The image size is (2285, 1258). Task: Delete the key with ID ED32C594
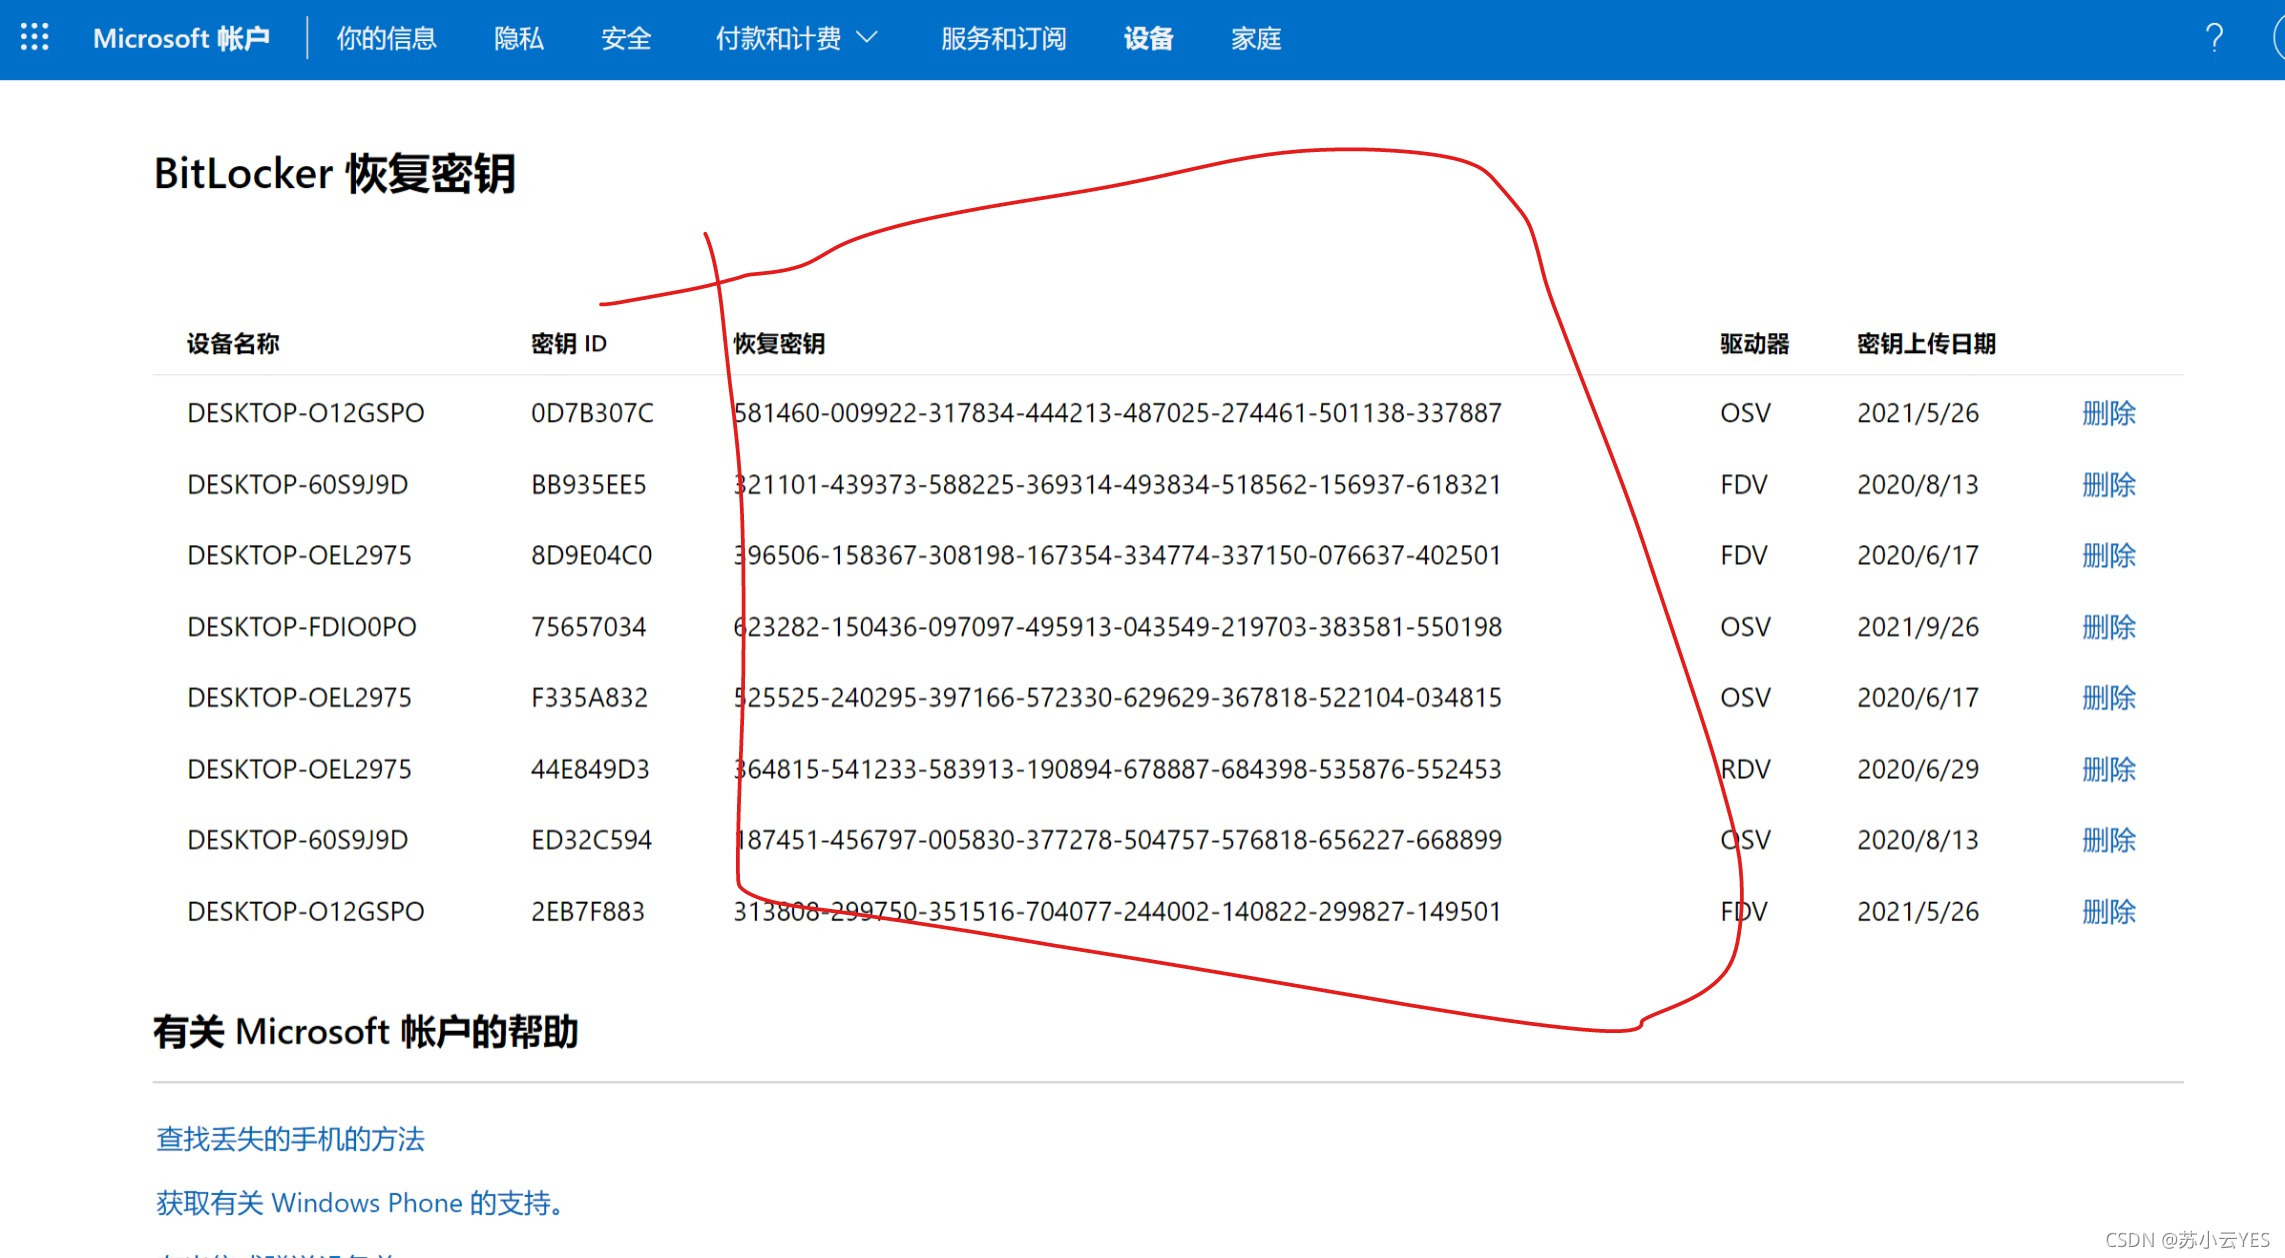[x=2108, y=841]
